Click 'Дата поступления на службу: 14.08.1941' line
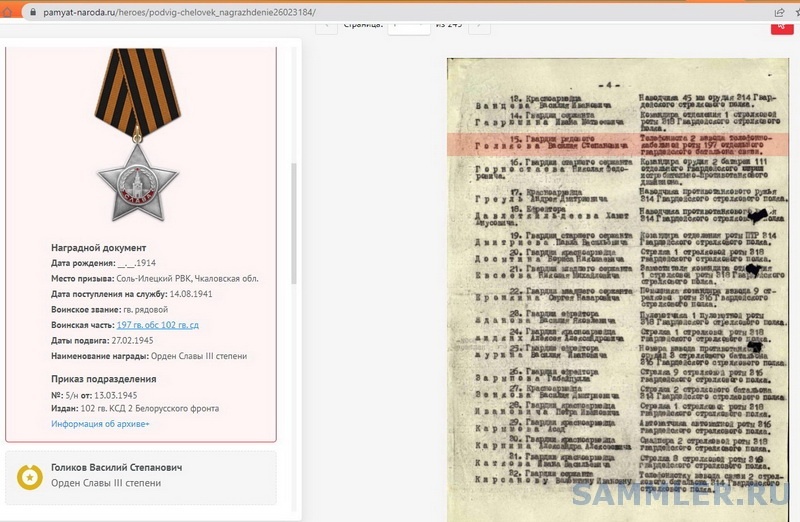Screen dimensions: 800x522 (132, 294)
